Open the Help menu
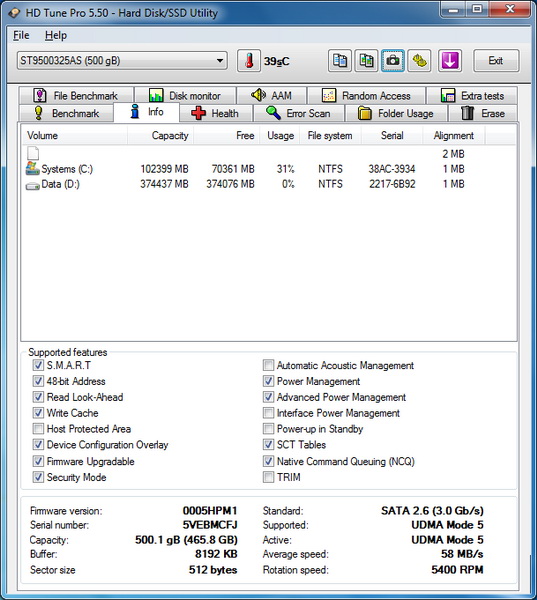This screenshot has width=537, height=600. (x=56, y=35)
